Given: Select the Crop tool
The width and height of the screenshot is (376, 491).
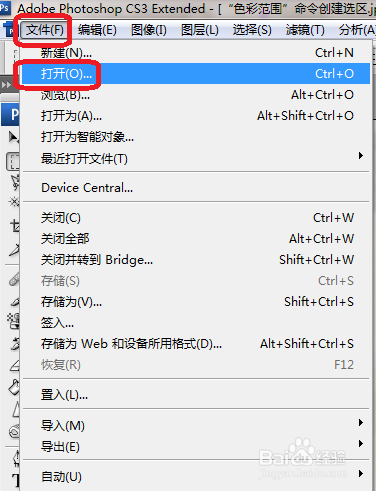Looking at the screenshot, I should pos(15,226).
